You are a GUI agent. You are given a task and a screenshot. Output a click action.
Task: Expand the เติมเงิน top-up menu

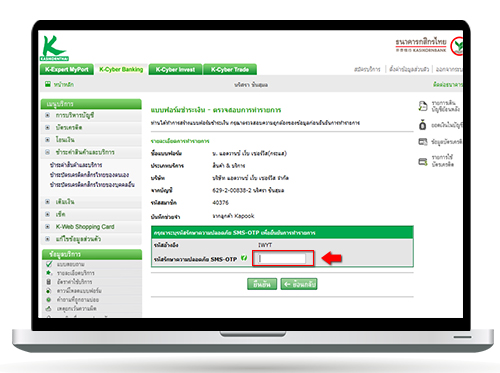tap(48, 202)
